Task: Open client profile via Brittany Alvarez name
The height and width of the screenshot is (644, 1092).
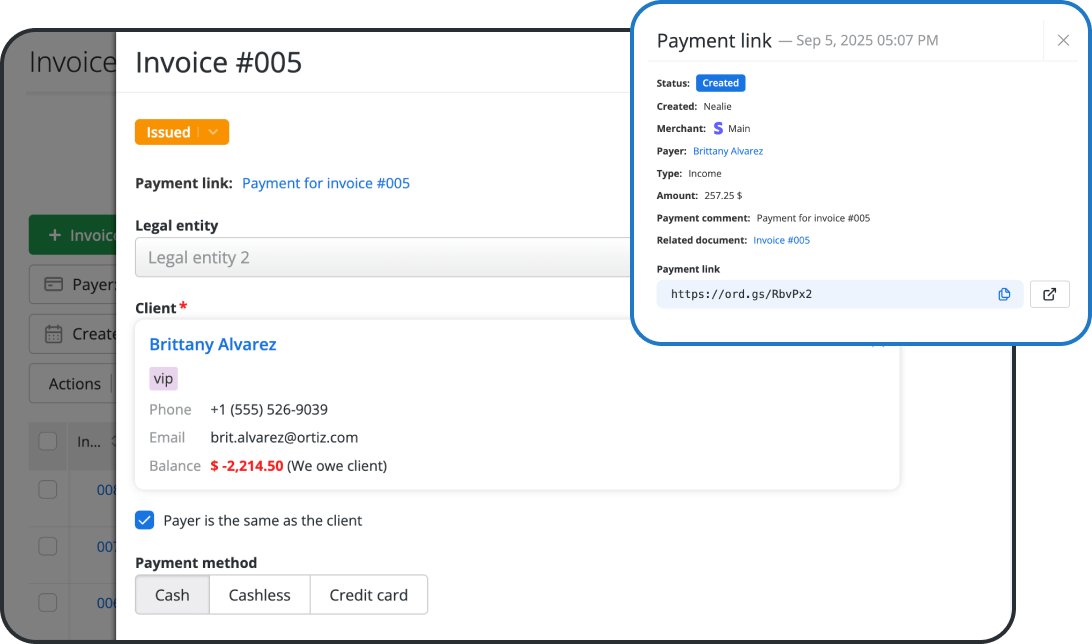Action: point(212,344)
